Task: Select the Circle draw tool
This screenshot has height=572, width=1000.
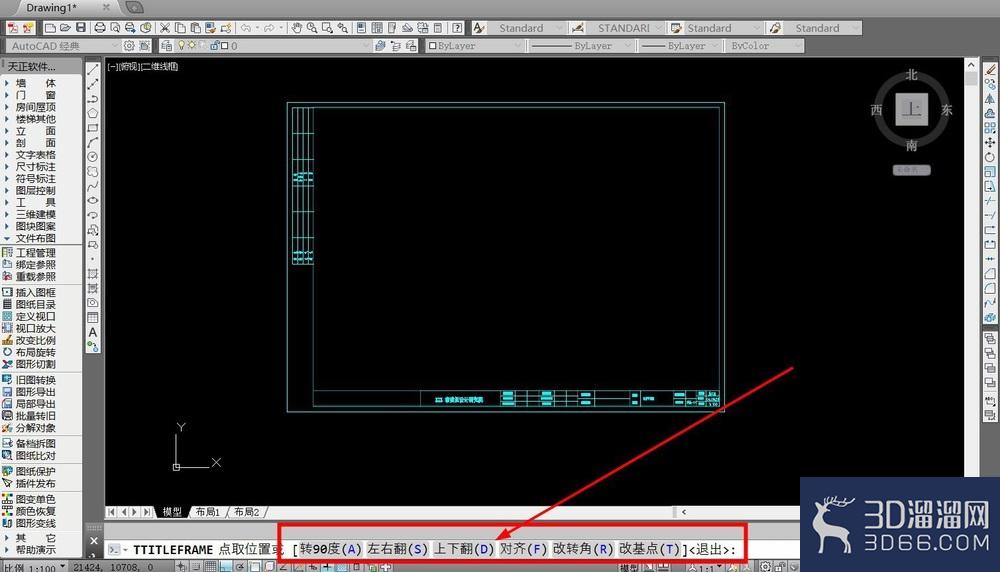Action: (93, 157)
